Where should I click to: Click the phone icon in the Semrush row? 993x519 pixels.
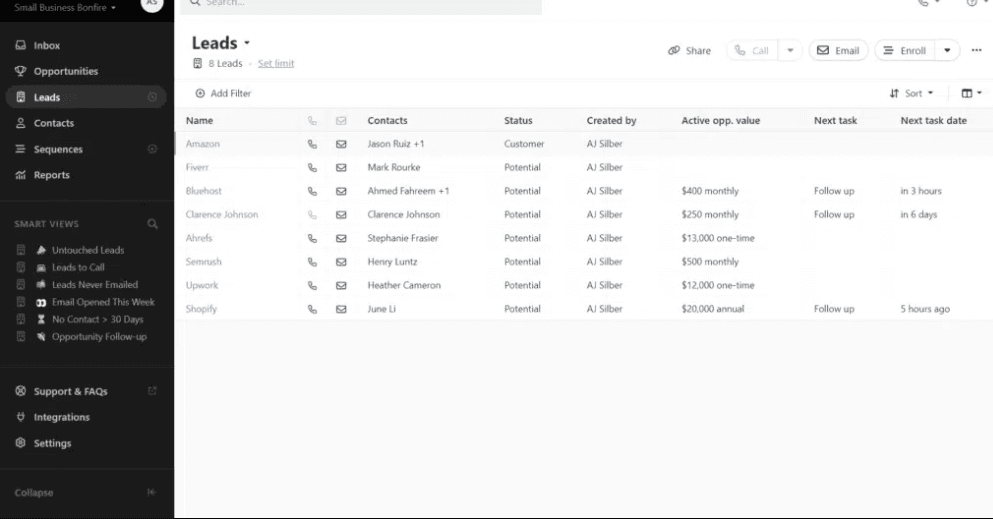(312, 262)
